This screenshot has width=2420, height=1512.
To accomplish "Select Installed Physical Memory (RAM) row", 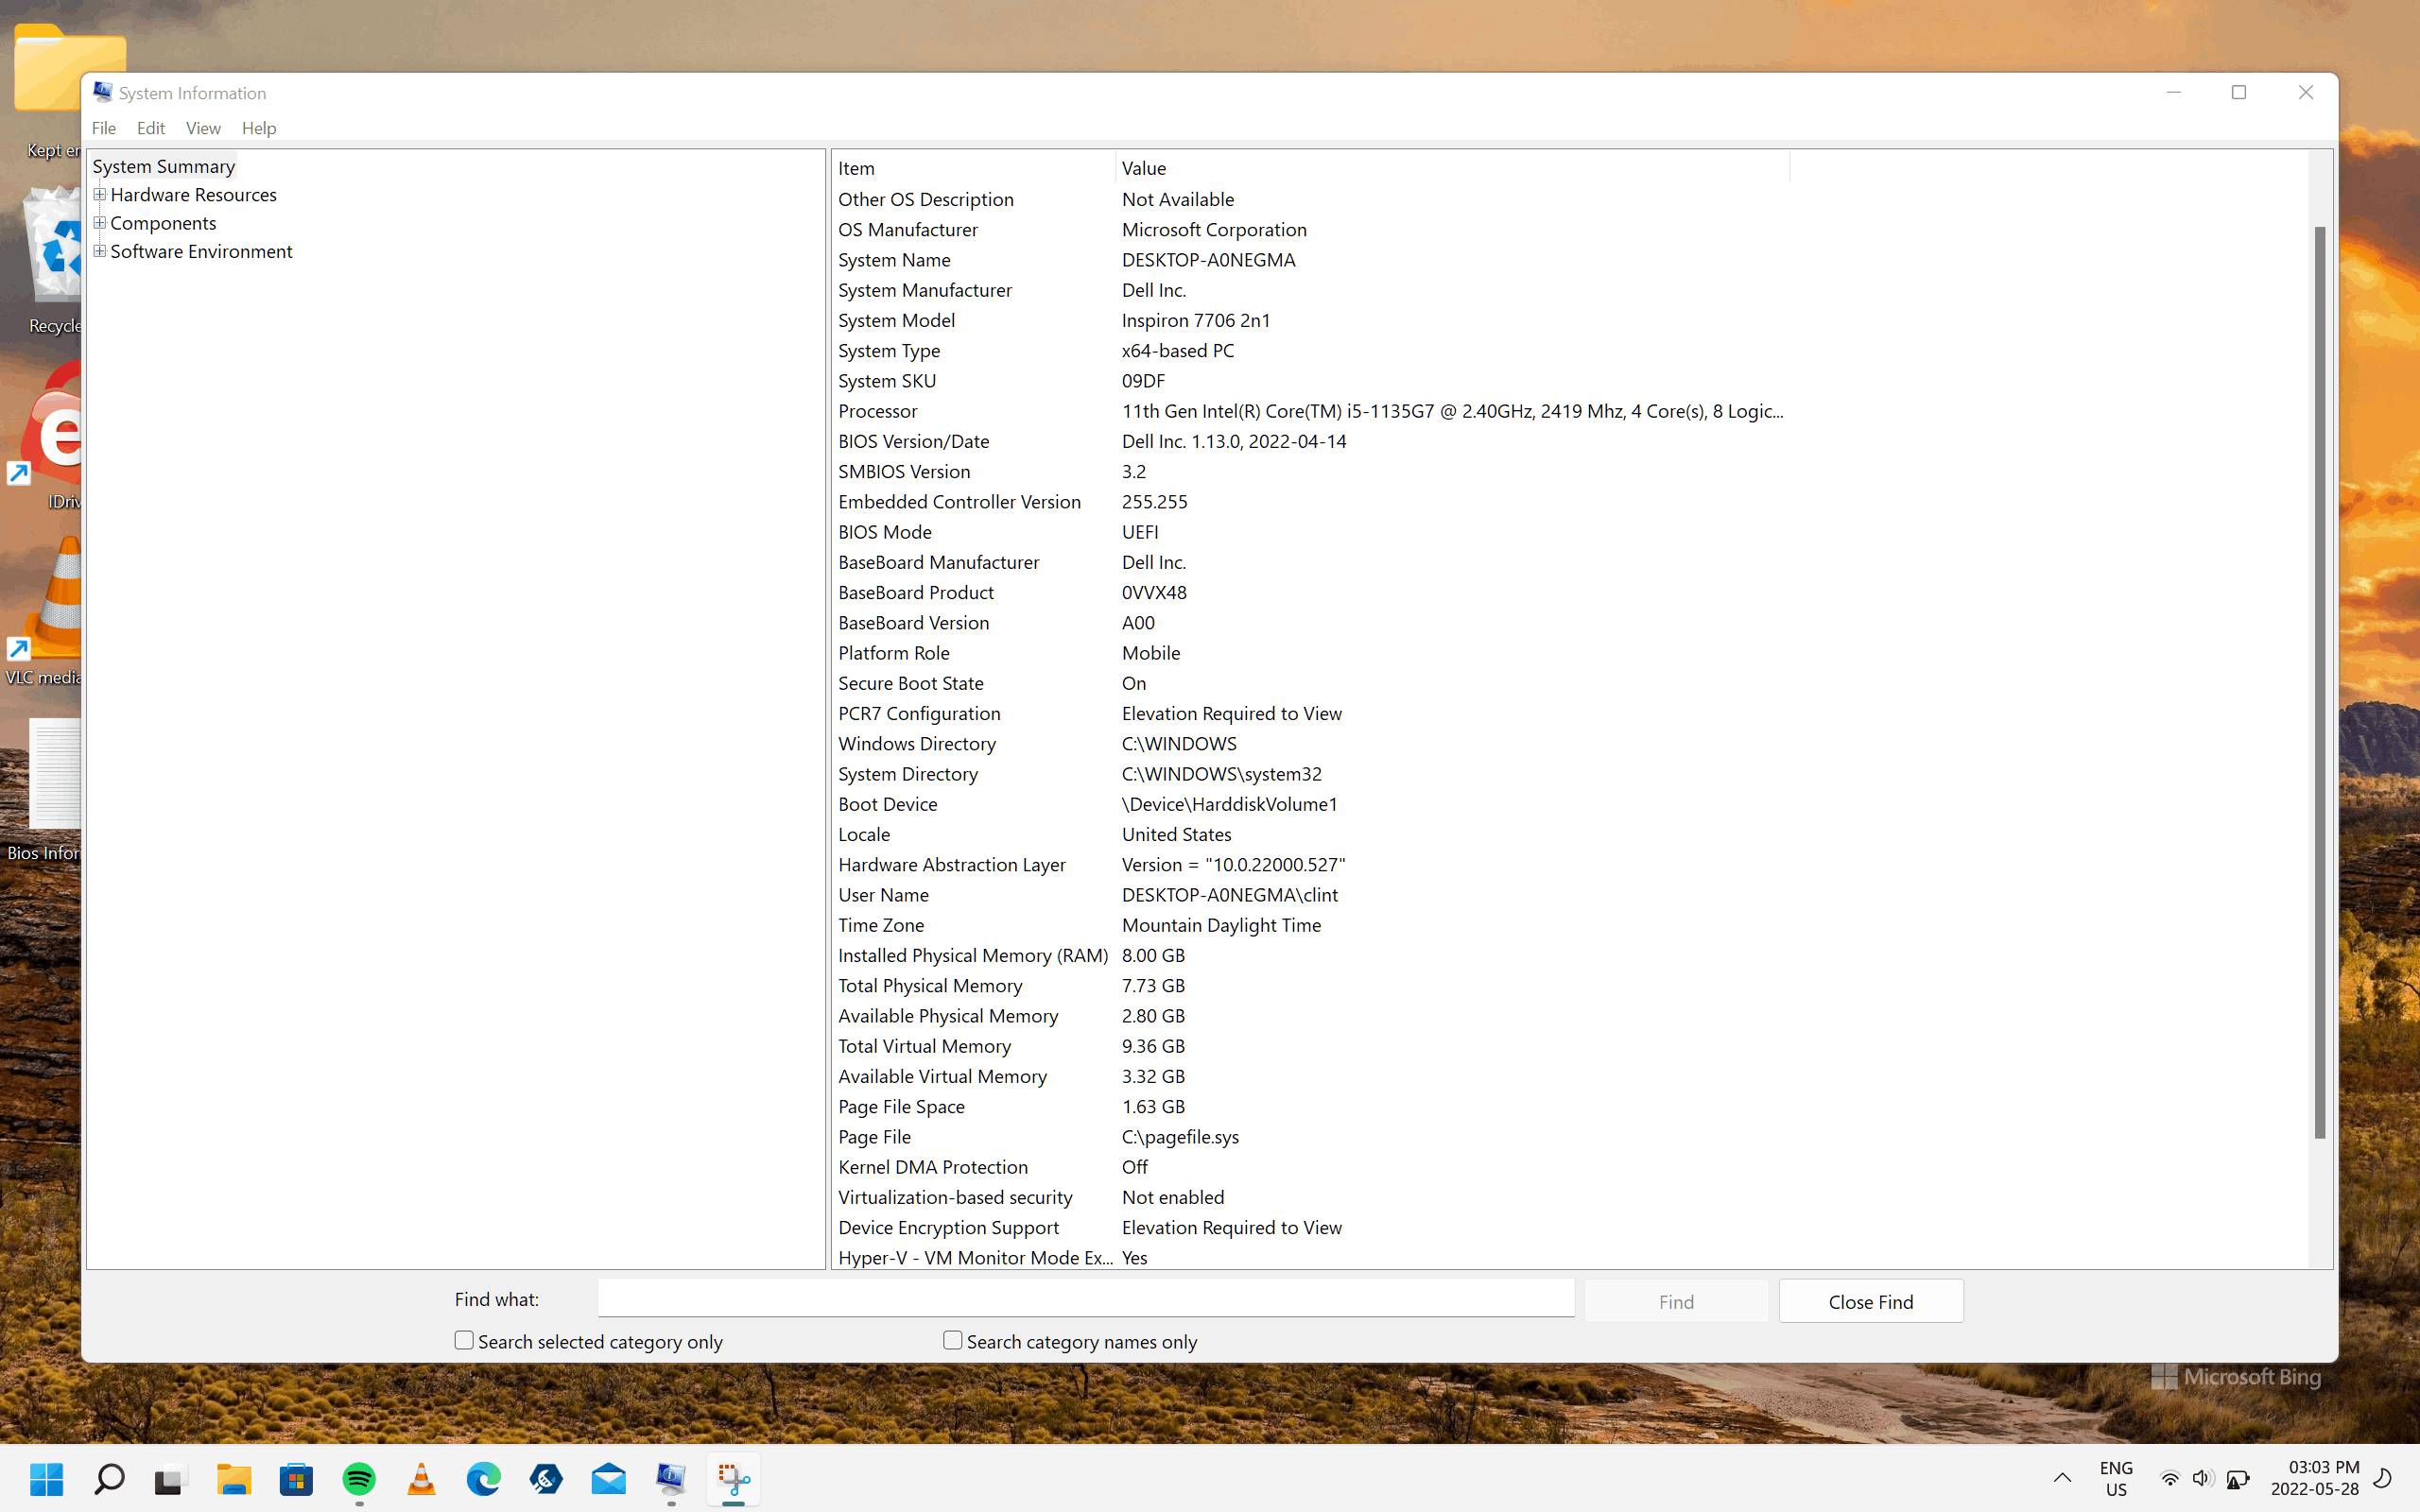I will click(x=1311, y=955).
